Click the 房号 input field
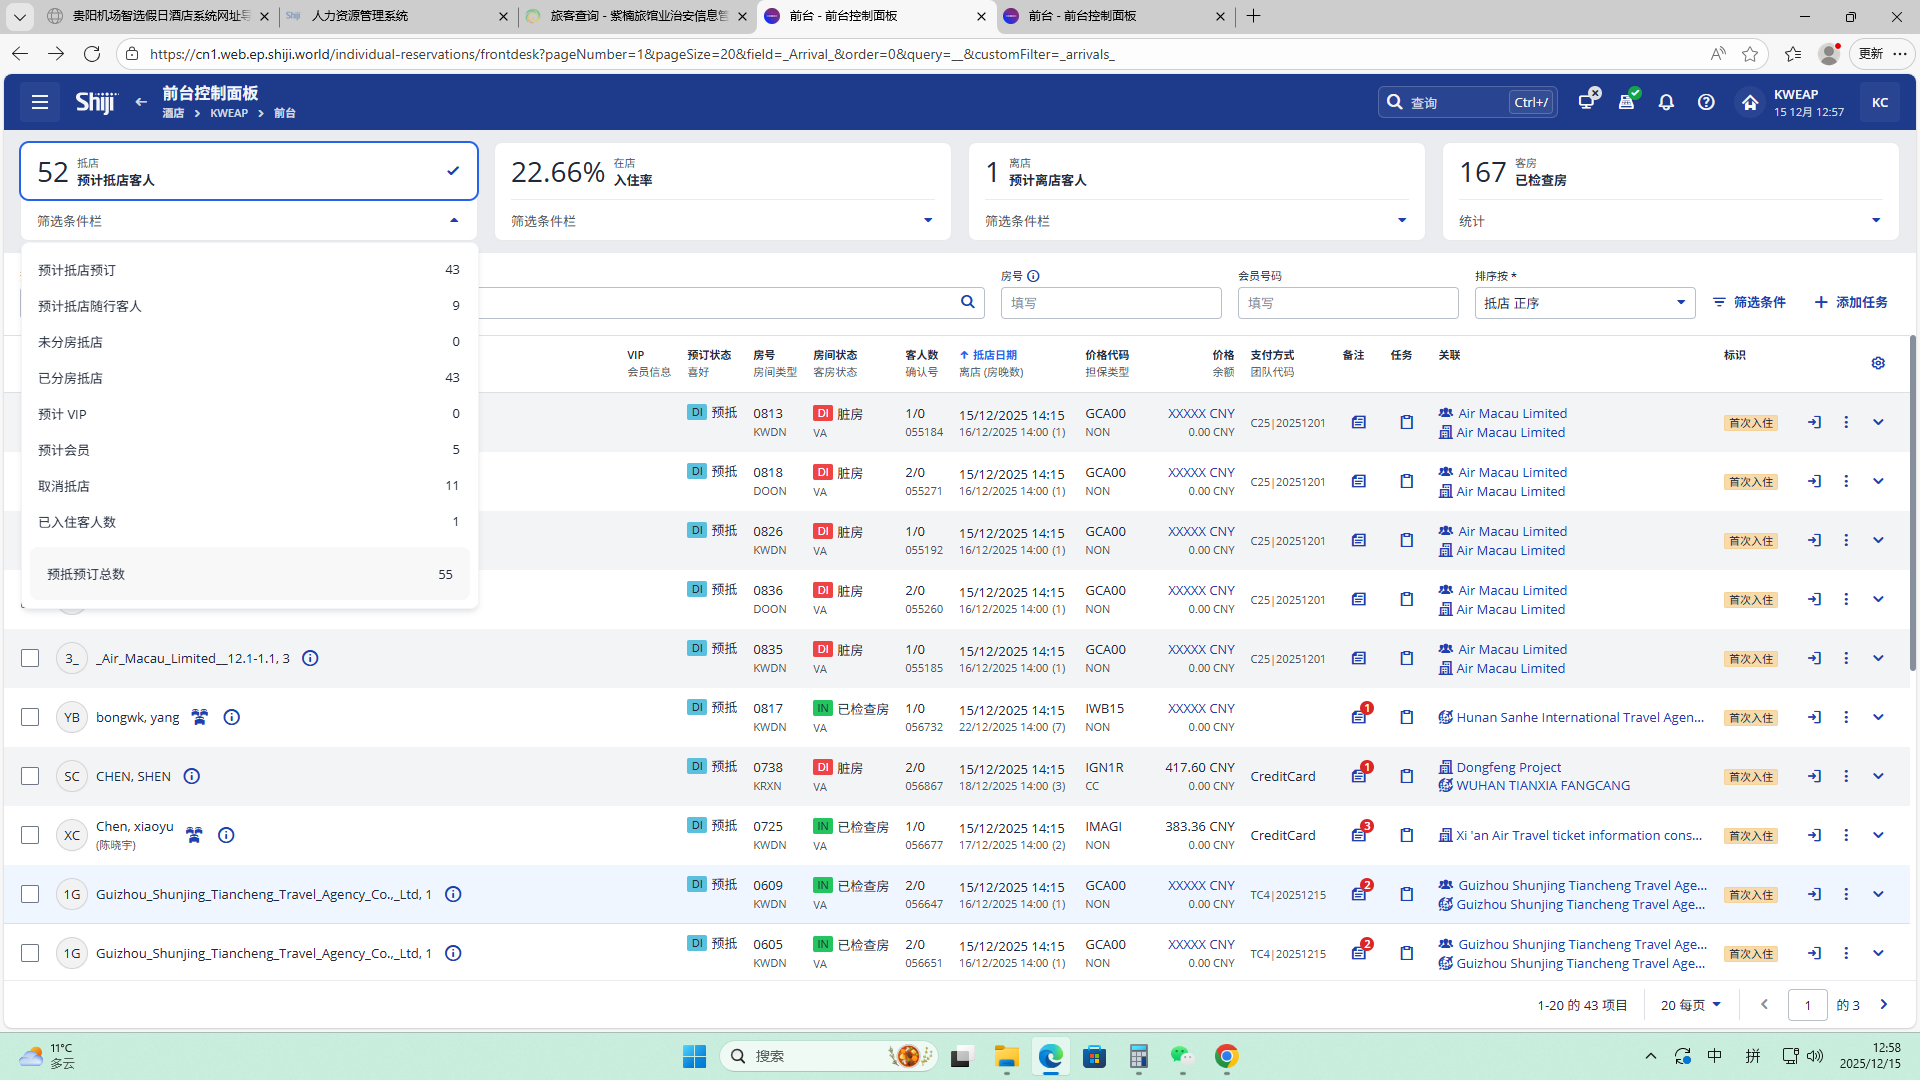 point(1110,303)
